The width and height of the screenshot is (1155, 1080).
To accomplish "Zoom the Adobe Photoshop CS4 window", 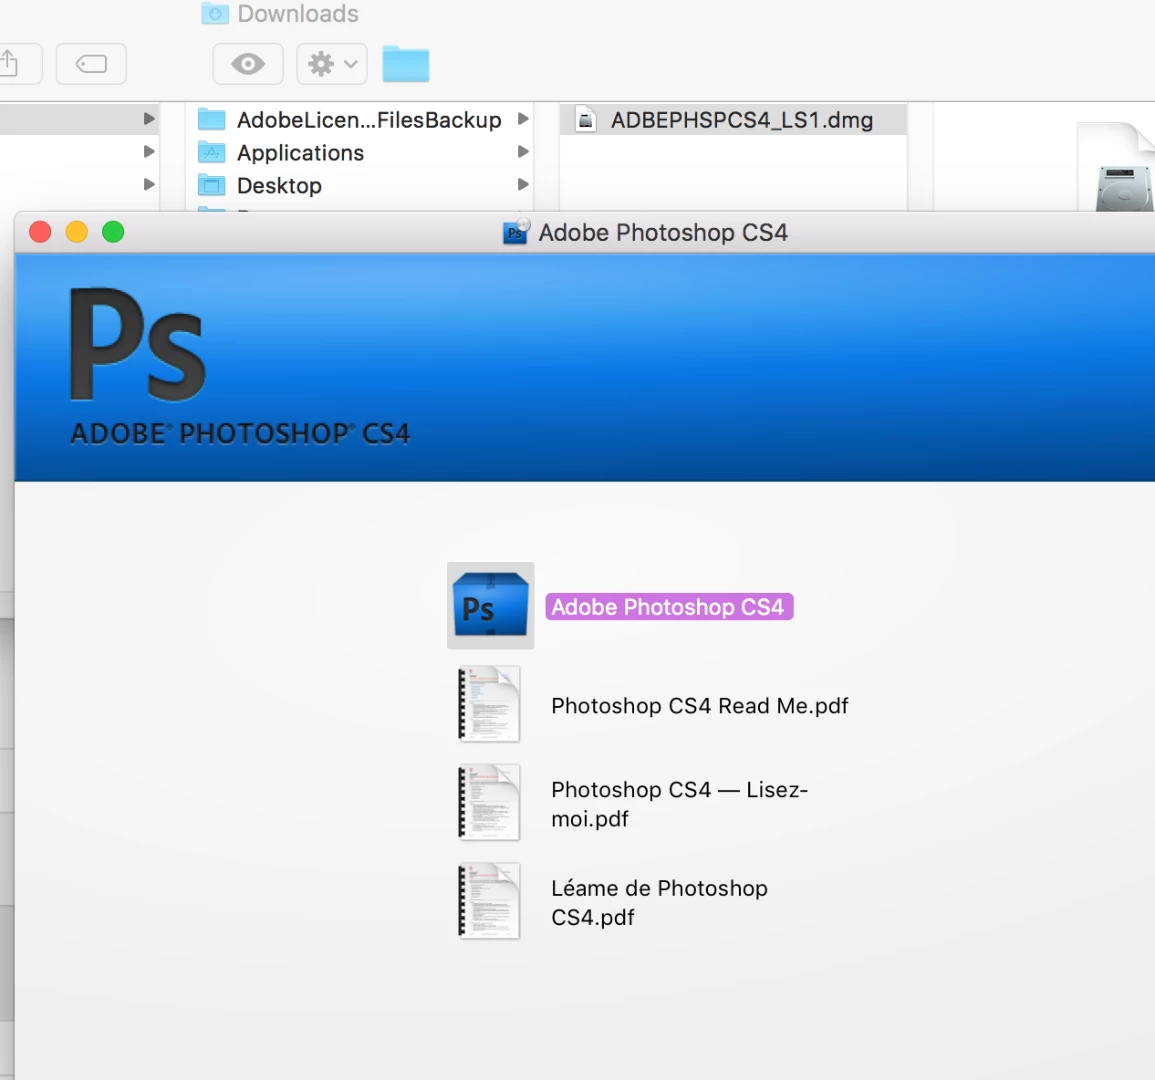I will click(x=113, y=232).
